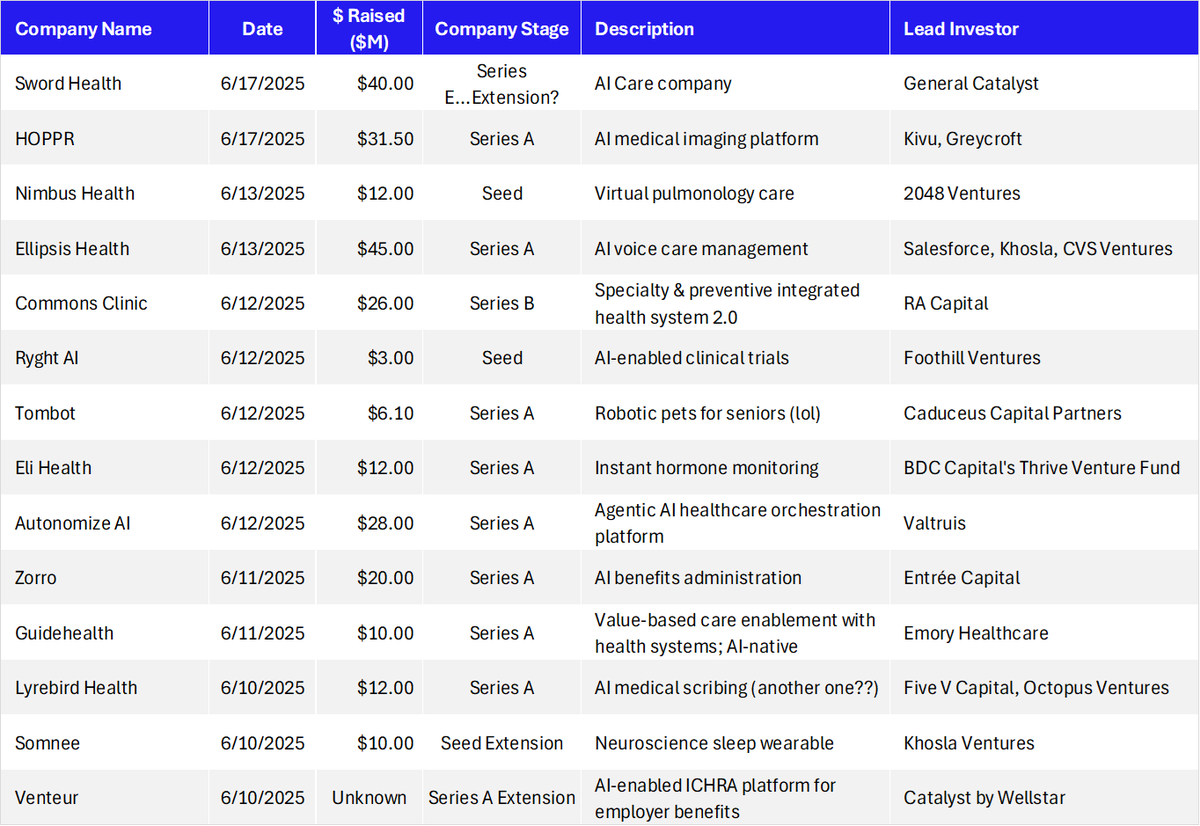Screen dimensions: 1200x826
Task: Select the 6/17/2025 date for HOPPR
Action: [x=263, y=138]
